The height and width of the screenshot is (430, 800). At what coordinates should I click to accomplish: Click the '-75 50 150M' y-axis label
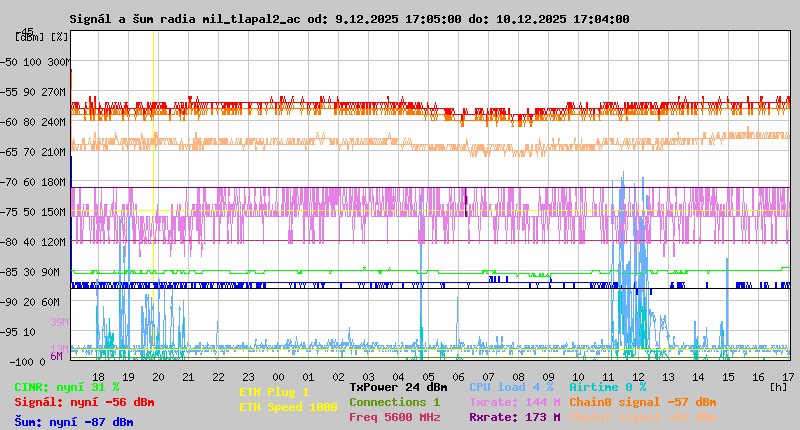pyautogui.click(x=33, y=212)
